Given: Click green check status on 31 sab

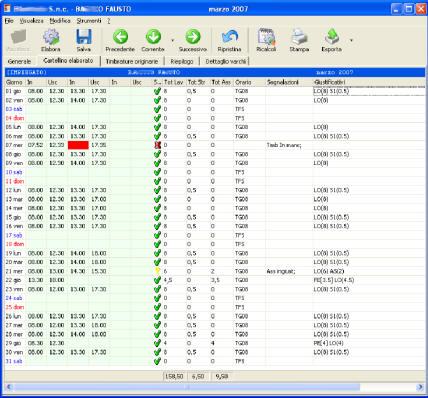Looking at the screenshot, I should pos(158,361).
